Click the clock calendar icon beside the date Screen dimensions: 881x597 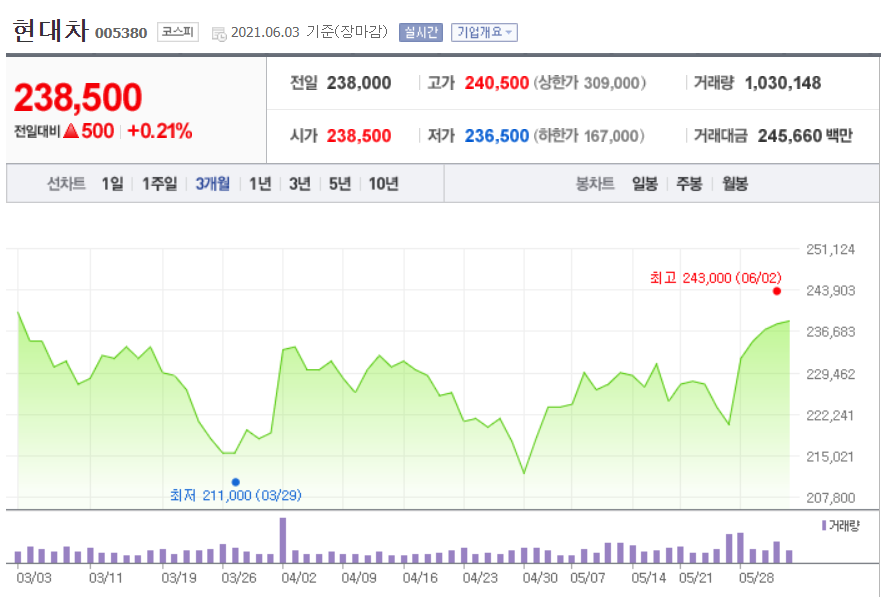pos(219,34)
